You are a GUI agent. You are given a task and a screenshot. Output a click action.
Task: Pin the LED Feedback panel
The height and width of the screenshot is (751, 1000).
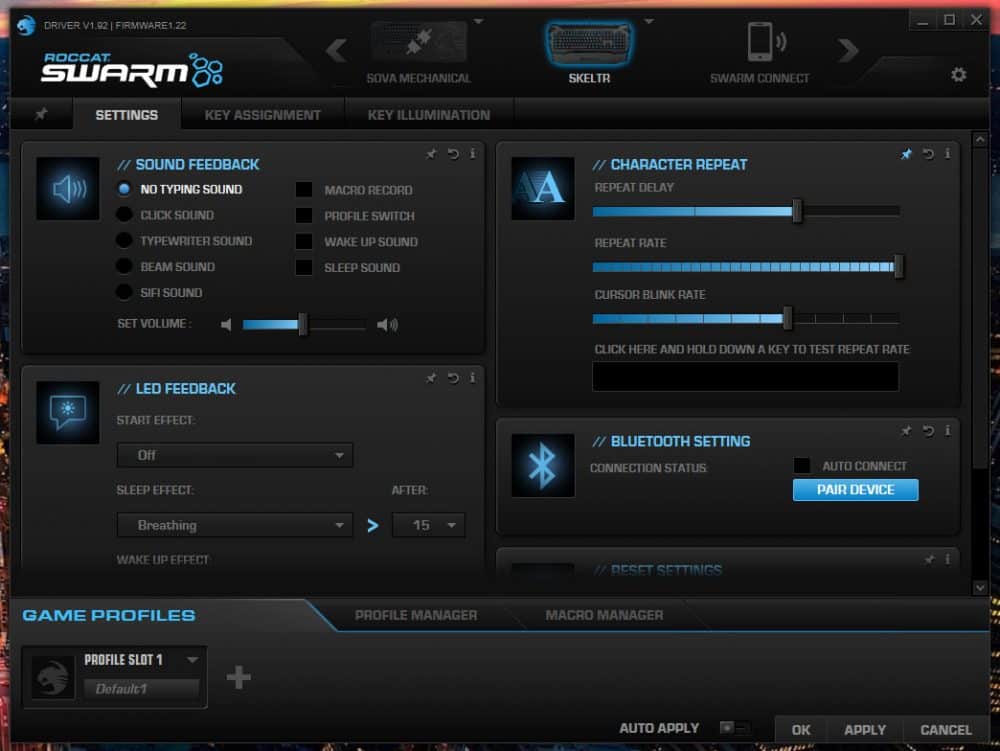coord(432,378)
